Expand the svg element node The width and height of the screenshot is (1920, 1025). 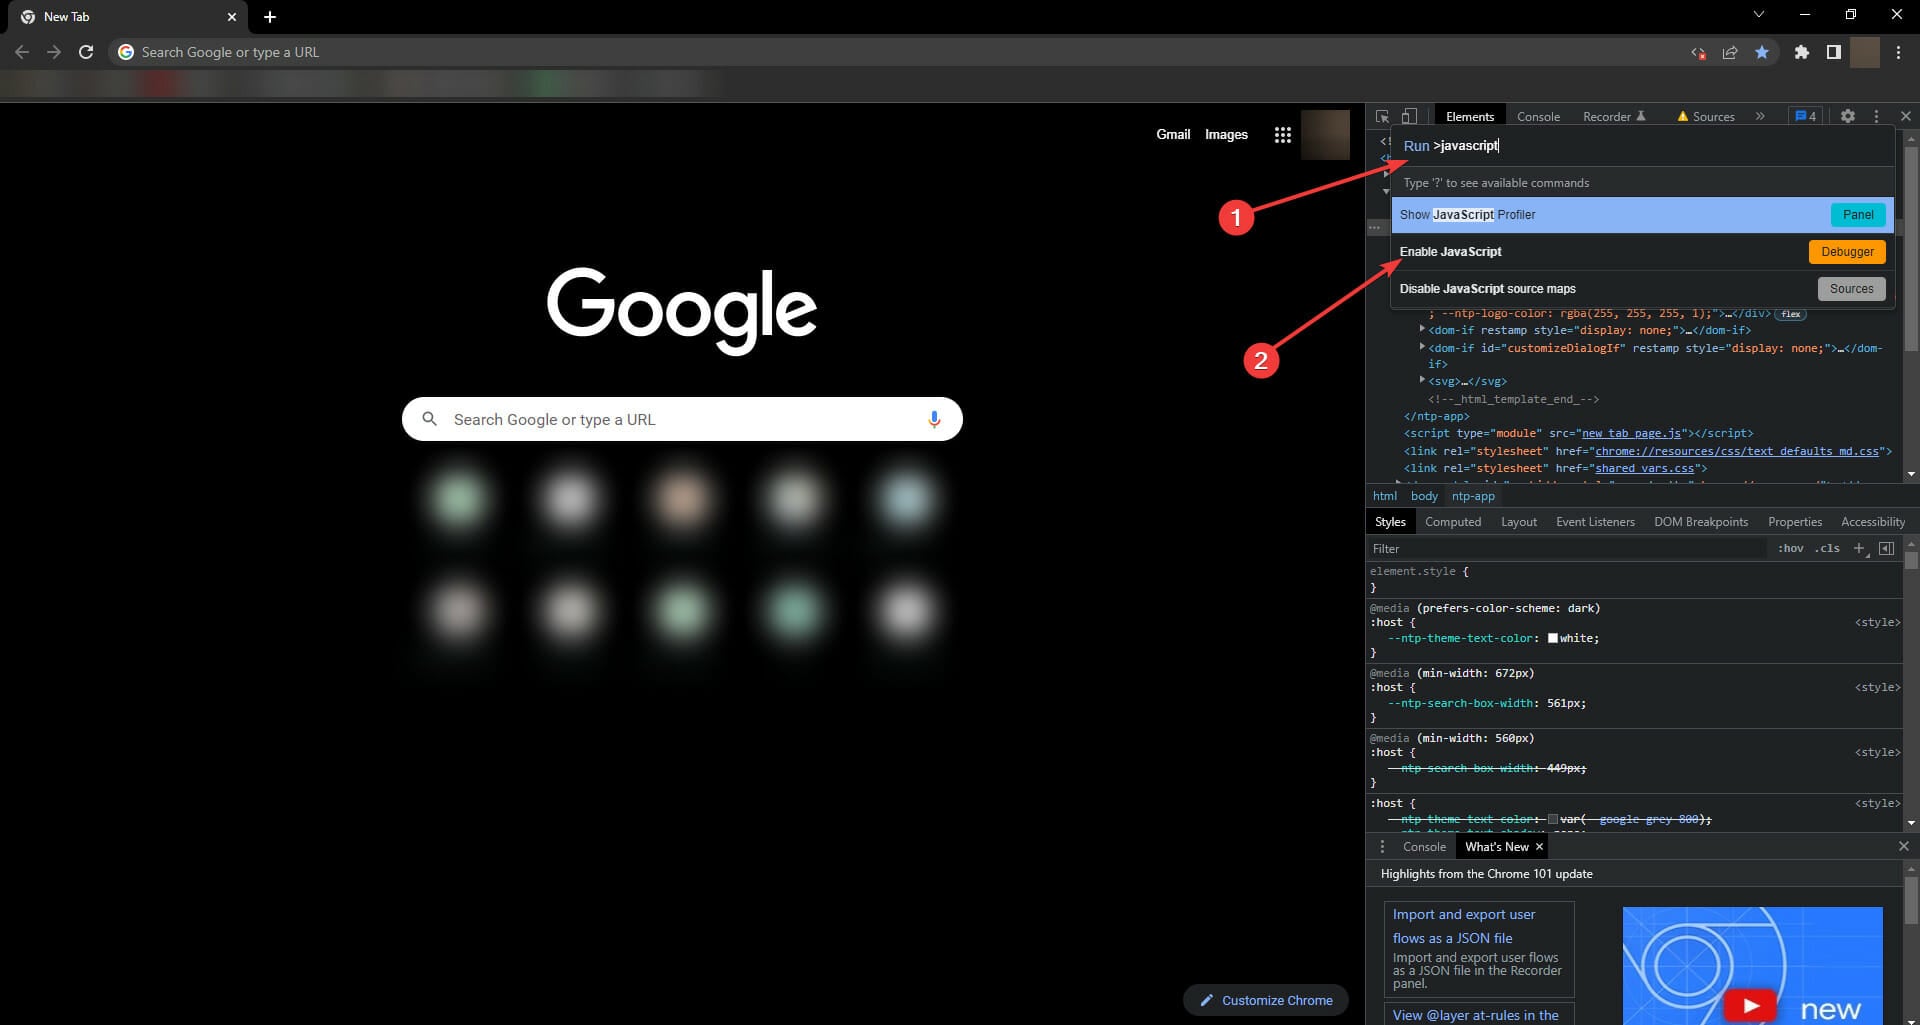1422,381
